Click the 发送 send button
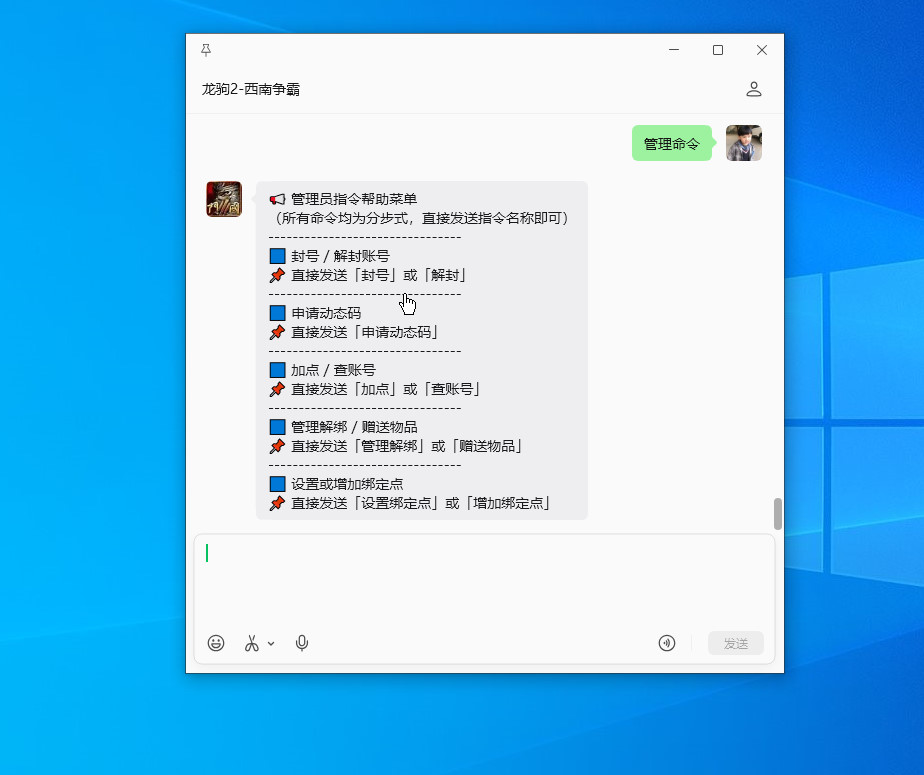 [x=735, y=644]
